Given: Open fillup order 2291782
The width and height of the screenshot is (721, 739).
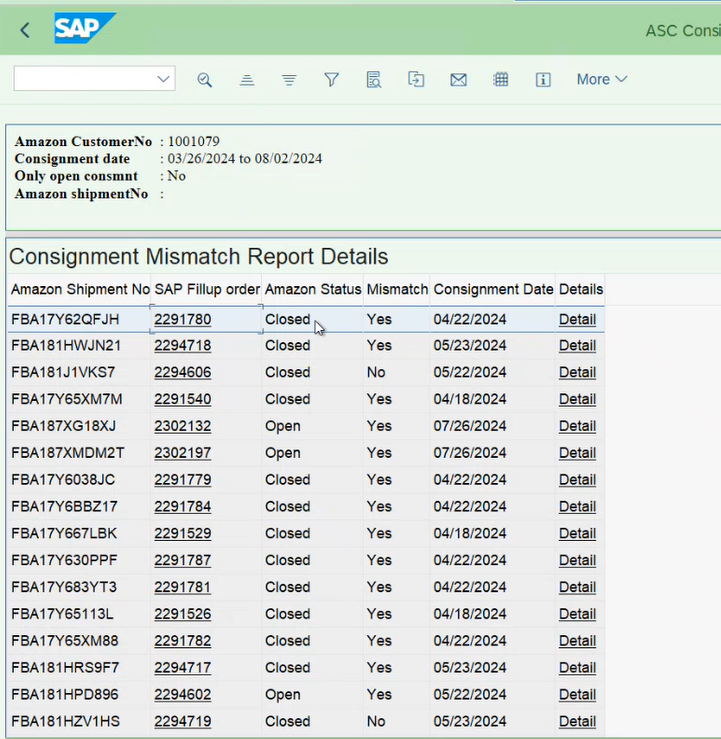Looking at the screenshot, I should pos(182,641).
